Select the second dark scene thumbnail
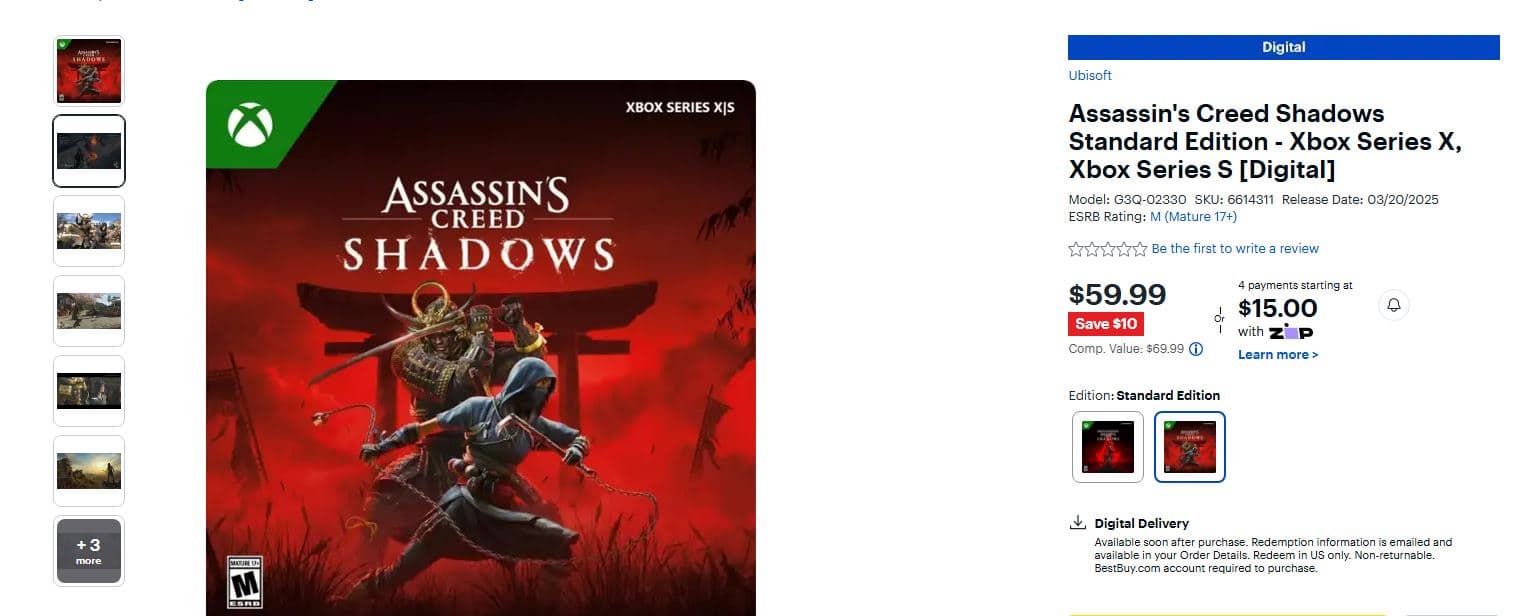Image resolution: width=1539 pixels, height=616 pixels. pyautogui.click(x=89, y=151)
